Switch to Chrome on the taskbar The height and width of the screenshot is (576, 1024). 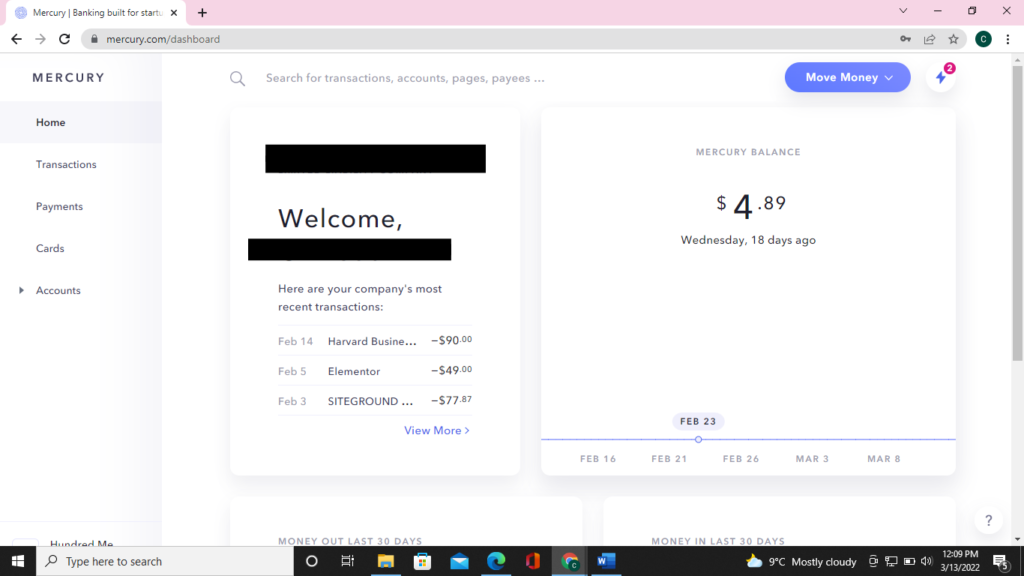pos(569,561)
